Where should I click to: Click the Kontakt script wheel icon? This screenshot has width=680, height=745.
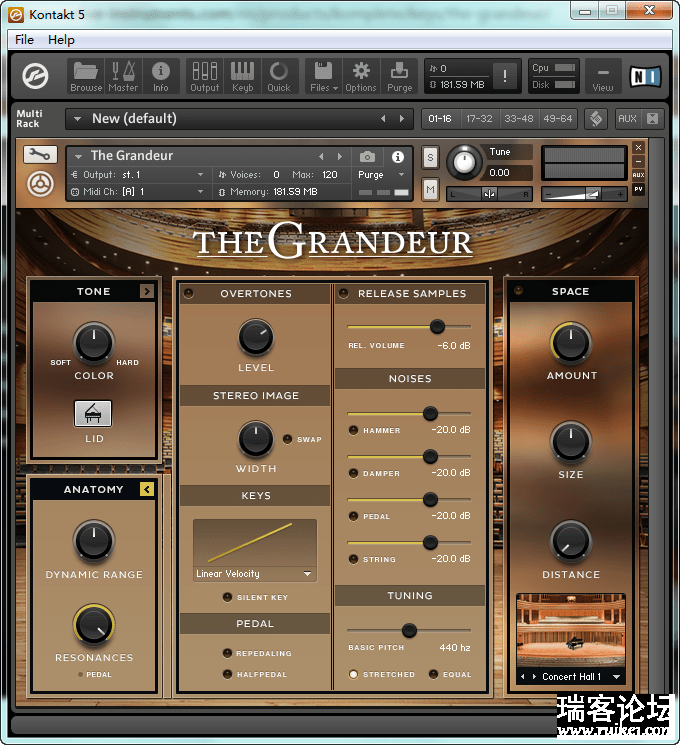pyautogui.click(x=40, y=184)
